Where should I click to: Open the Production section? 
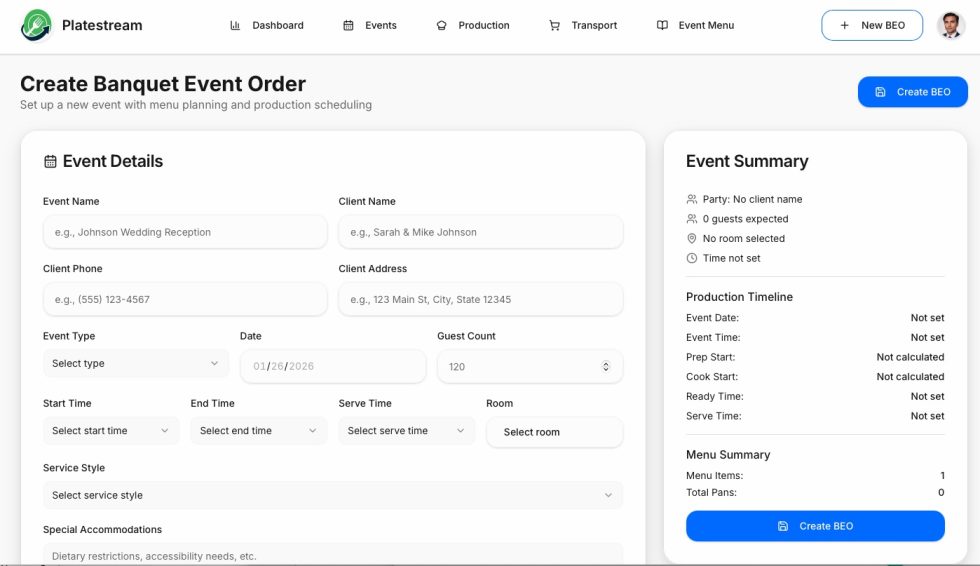473,26
